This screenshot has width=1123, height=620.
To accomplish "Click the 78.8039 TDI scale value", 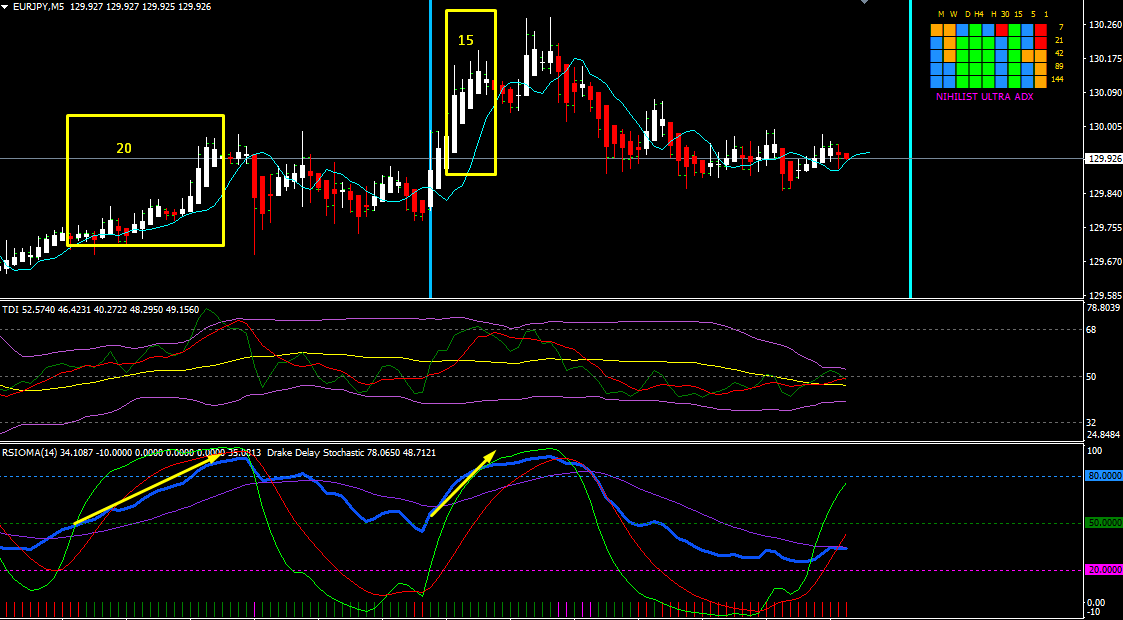I will tap(1104, 308).
